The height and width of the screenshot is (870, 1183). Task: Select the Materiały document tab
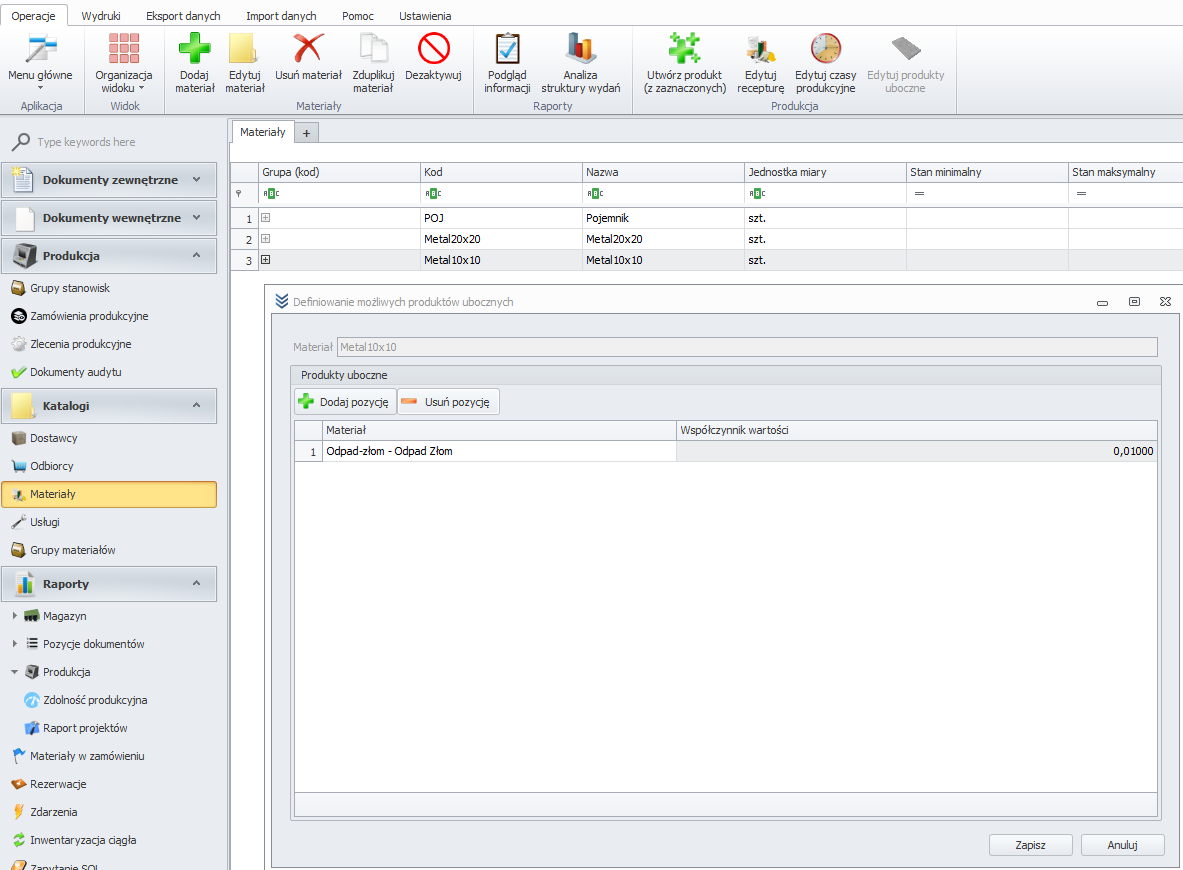(263, 132)
